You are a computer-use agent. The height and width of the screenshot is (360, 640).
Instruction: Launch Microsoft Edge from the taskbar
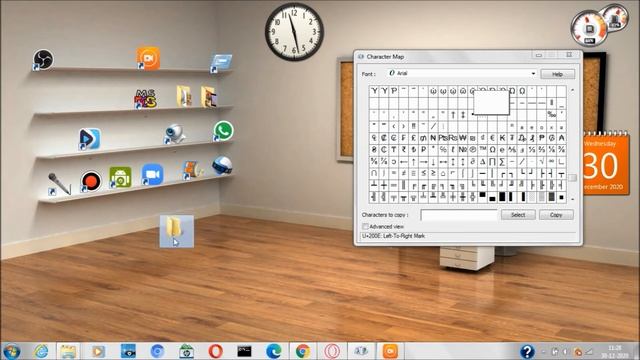coord(273,351)
